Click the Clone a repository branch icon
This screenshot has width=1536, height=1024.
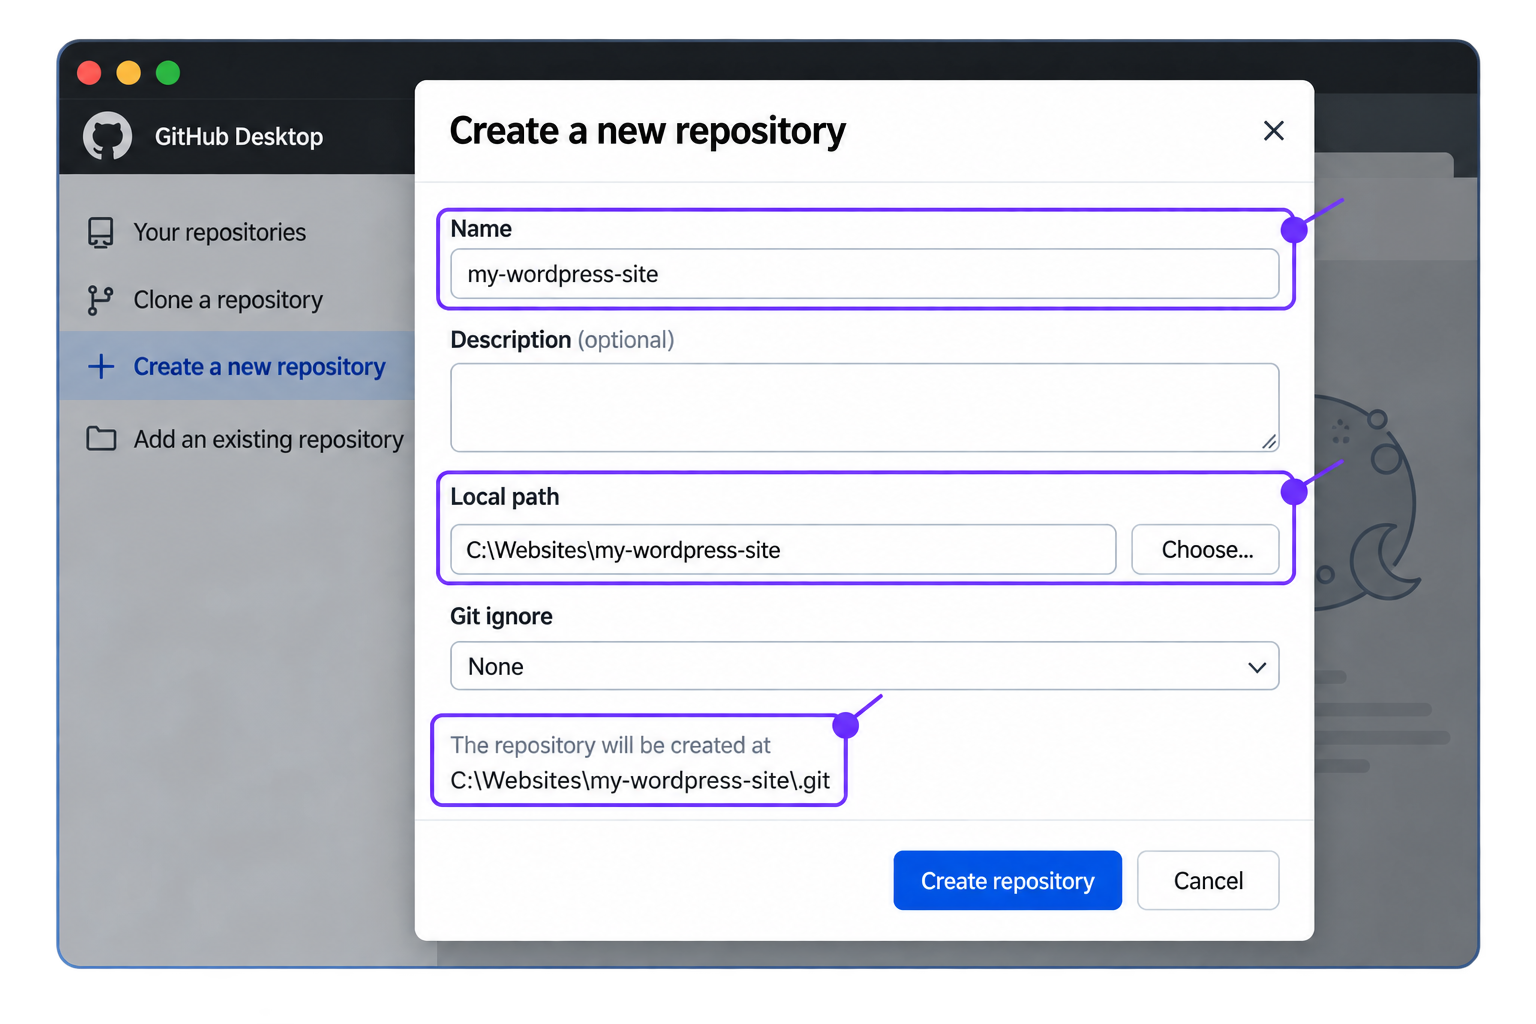(100, 300)
